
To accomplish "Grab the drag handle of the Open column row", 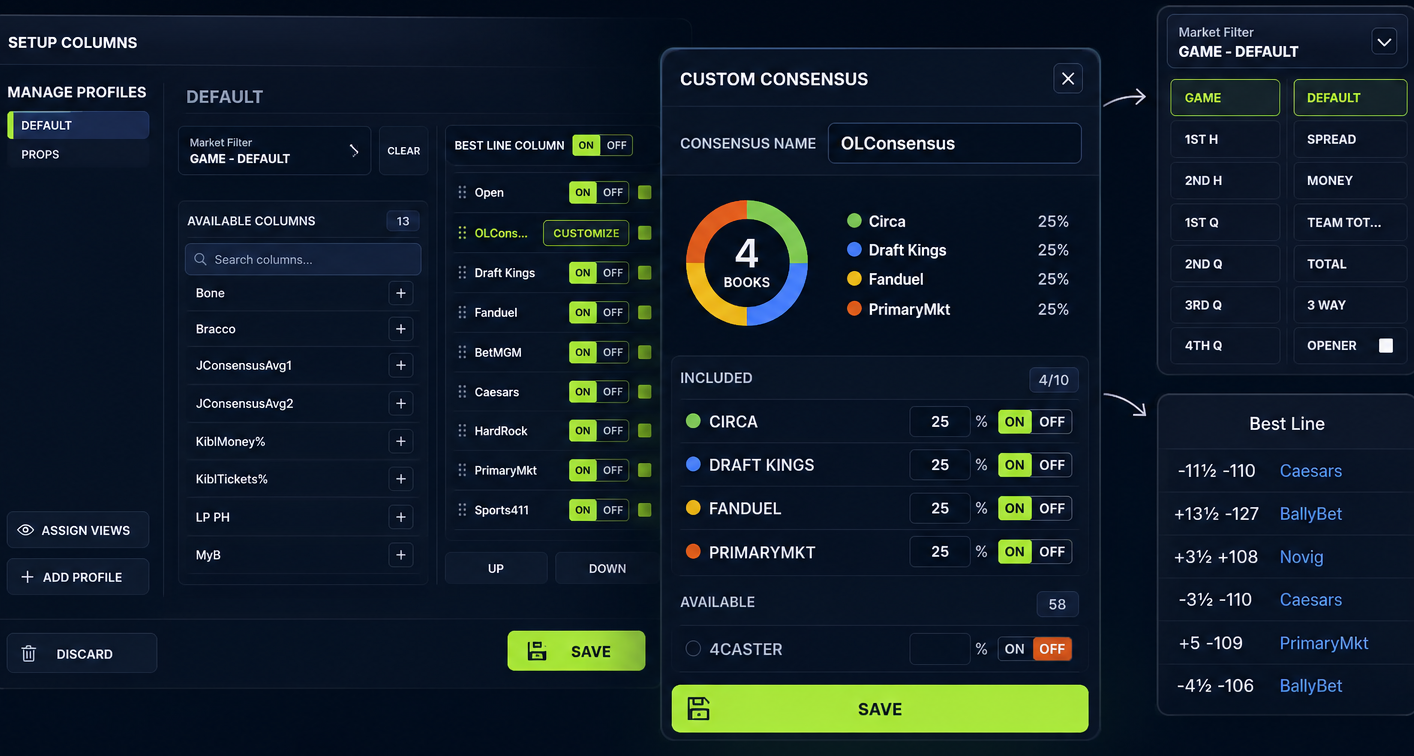I will [462, 192].
